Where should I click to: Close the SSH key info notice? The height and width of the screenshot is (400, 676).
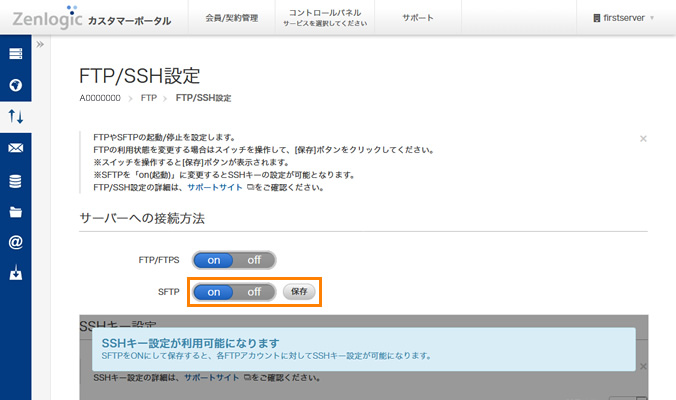click(643, 366)
